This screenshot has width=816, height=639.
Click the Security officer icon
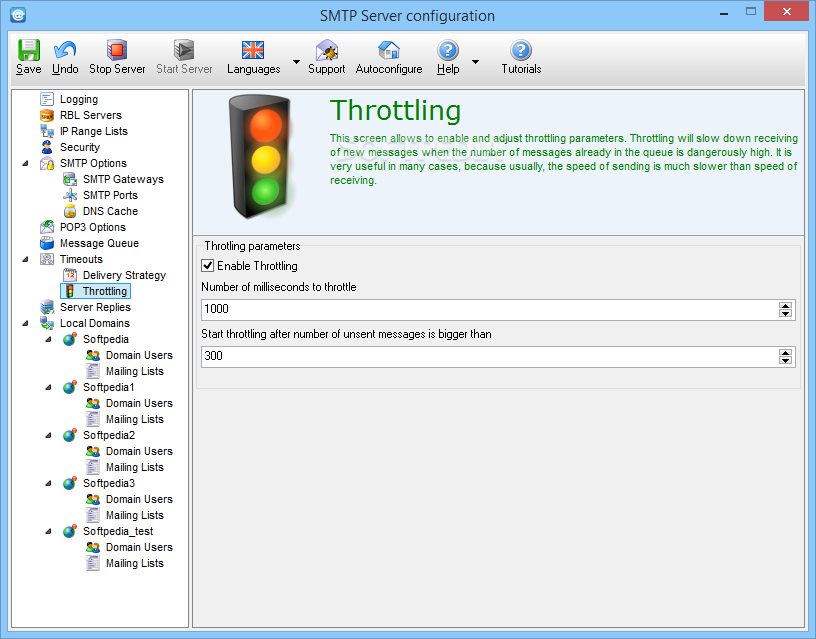pyautogui.click(x=47, y=147)
